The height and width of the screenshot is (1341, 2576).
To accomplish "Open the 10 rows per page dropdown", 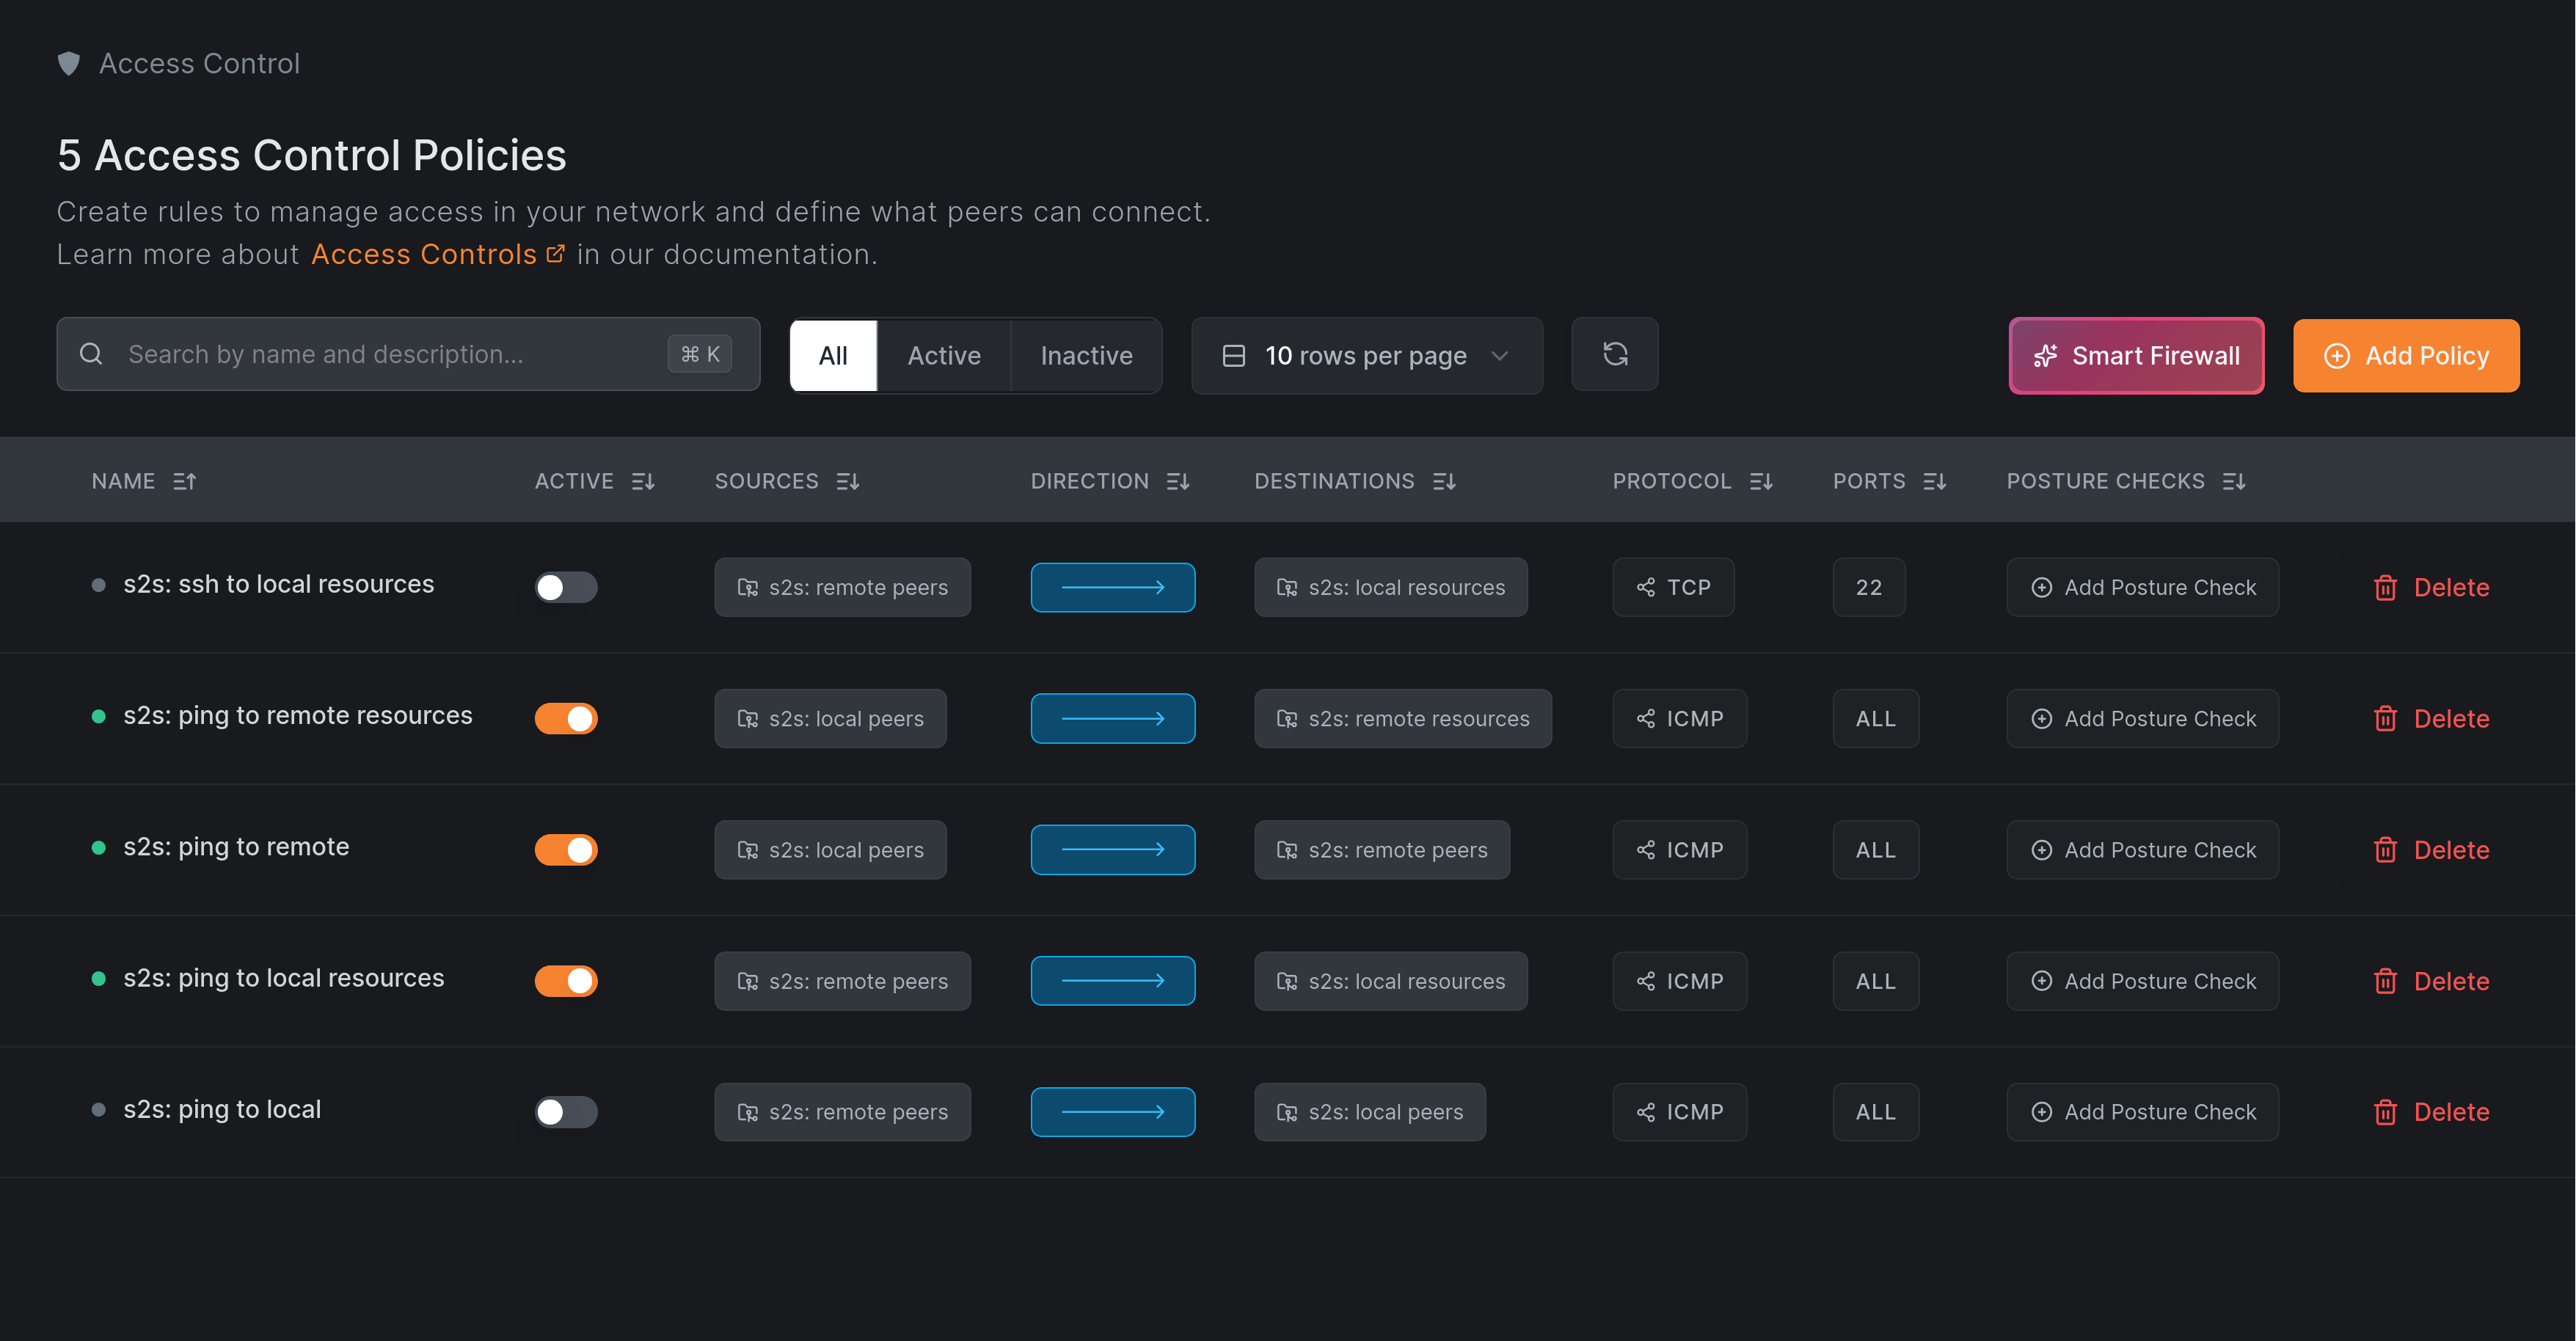I will click(x=1366, y=356).
